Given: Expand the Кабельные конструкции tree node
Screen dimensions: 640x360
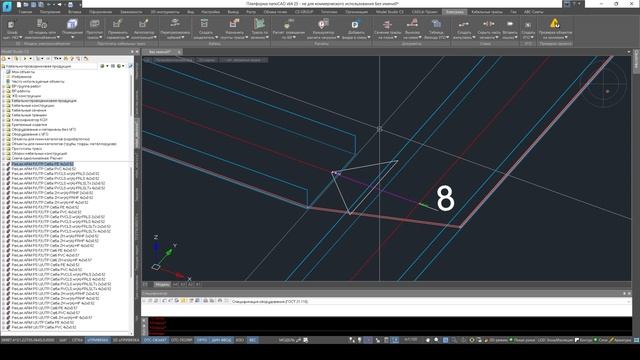Looking at the screenshot, I should point(4,105).
